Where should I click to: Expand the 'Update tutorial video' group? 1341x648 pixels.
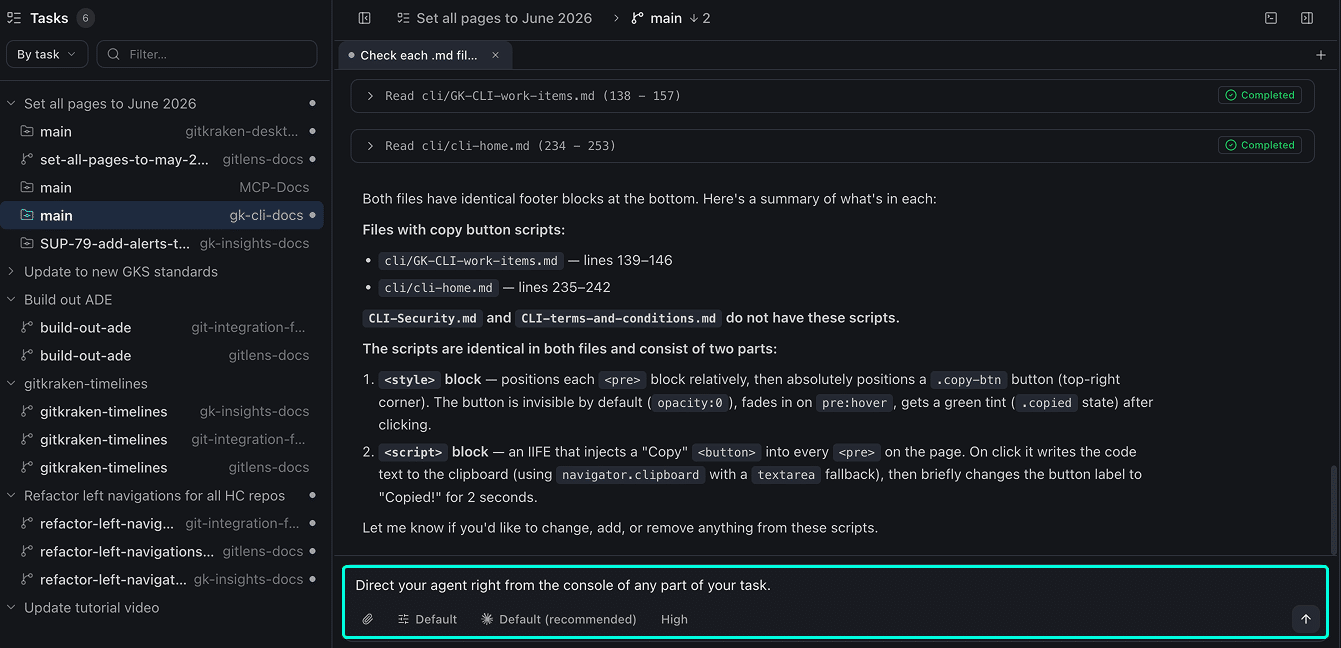(x=11, y=607)
